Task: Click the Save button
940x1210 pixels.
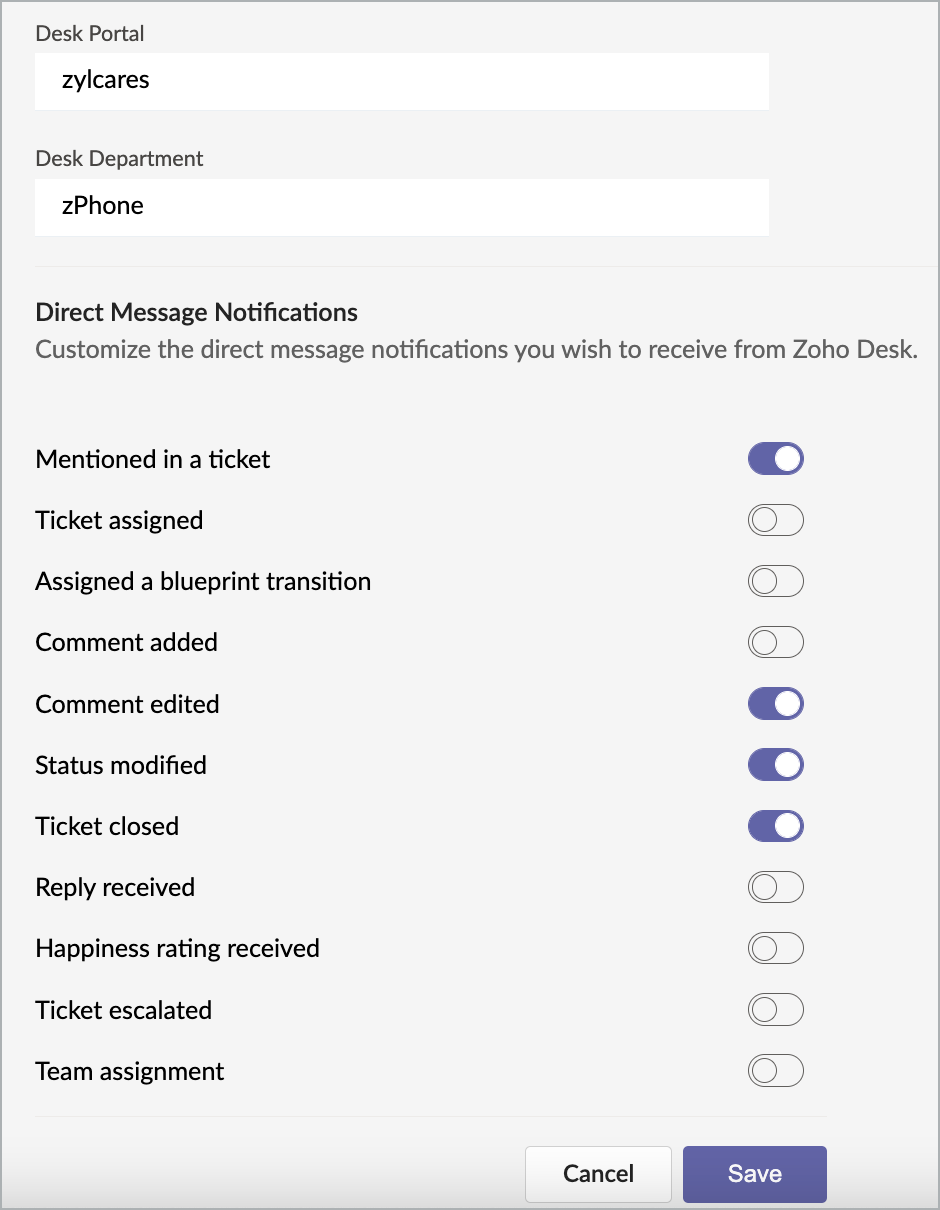Action: pyautogui.click(x=754, y=1174)
